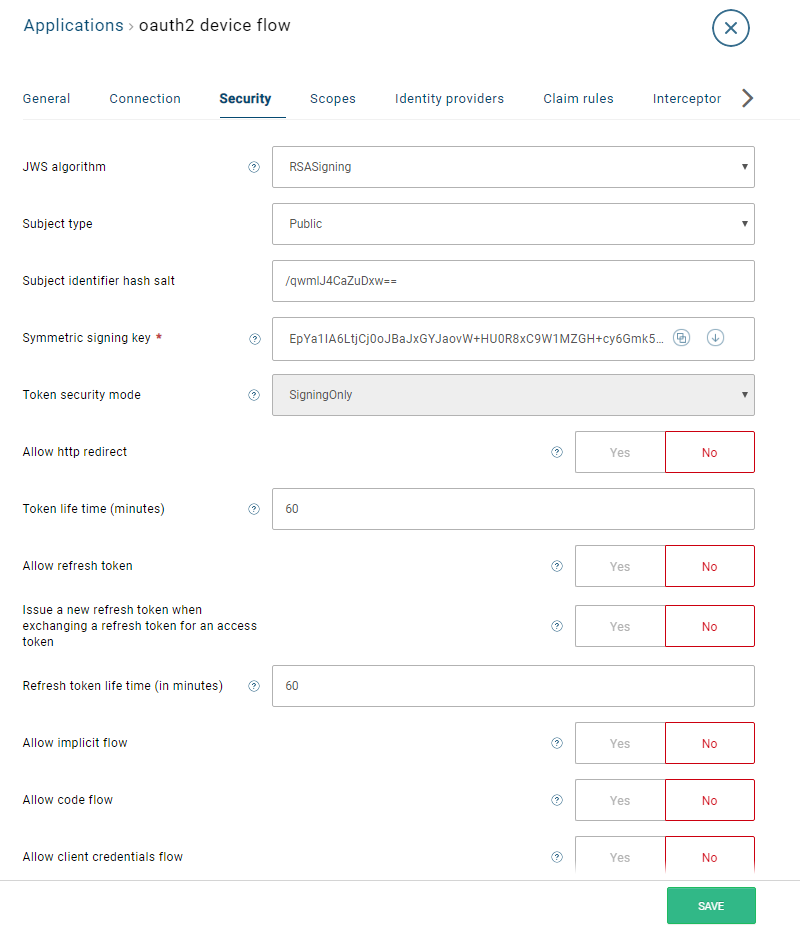Click help icon for Issue a new refresh token
Viewport: 800px width, 930px height.
557,626
